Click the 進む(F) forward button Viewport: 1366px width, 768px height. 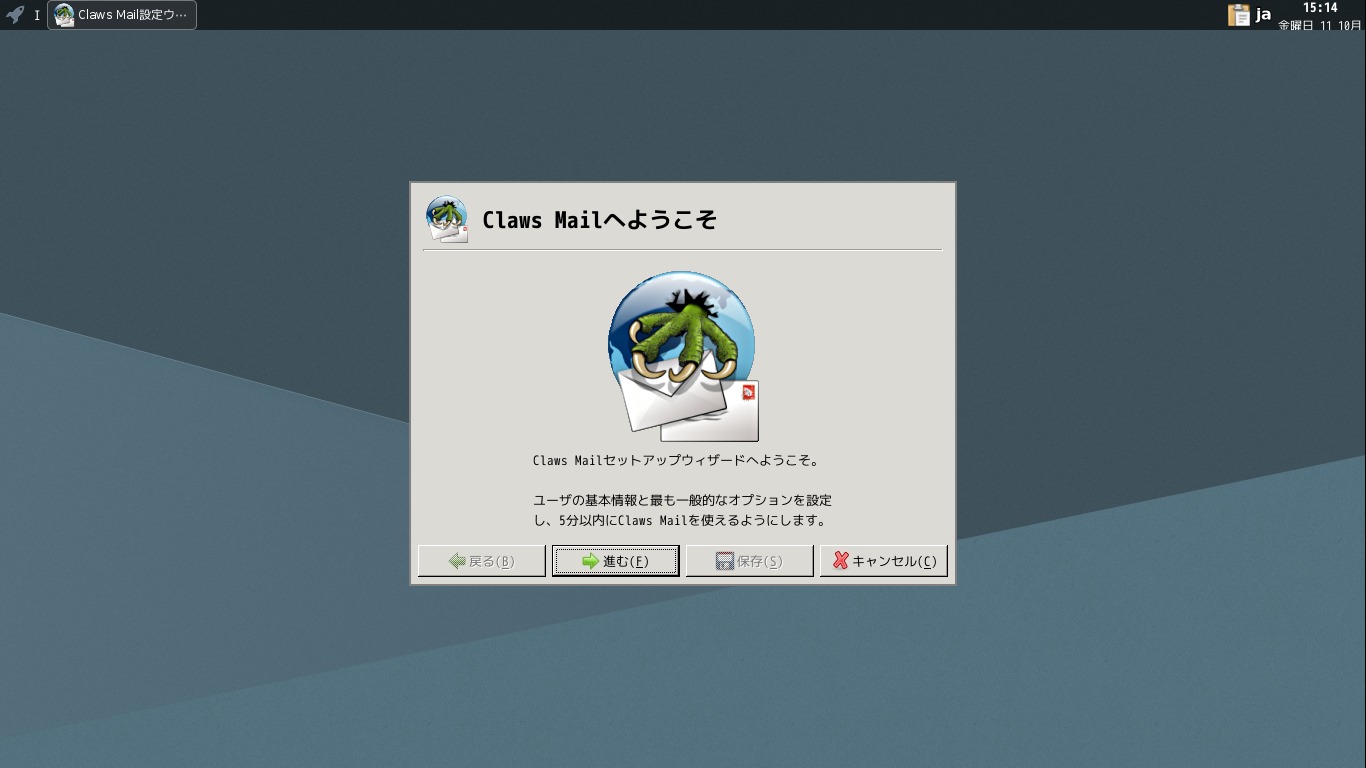point(616,561)
